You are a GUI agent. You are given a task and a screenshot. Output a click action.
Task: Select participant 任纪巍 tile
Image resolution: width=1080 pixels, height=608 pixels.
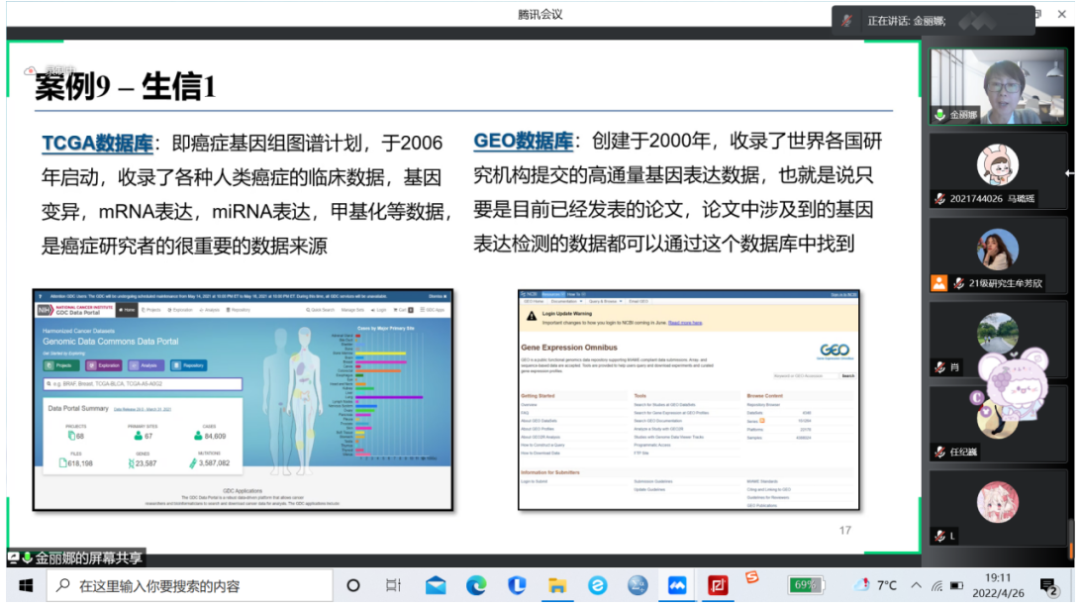pos(998,423)
